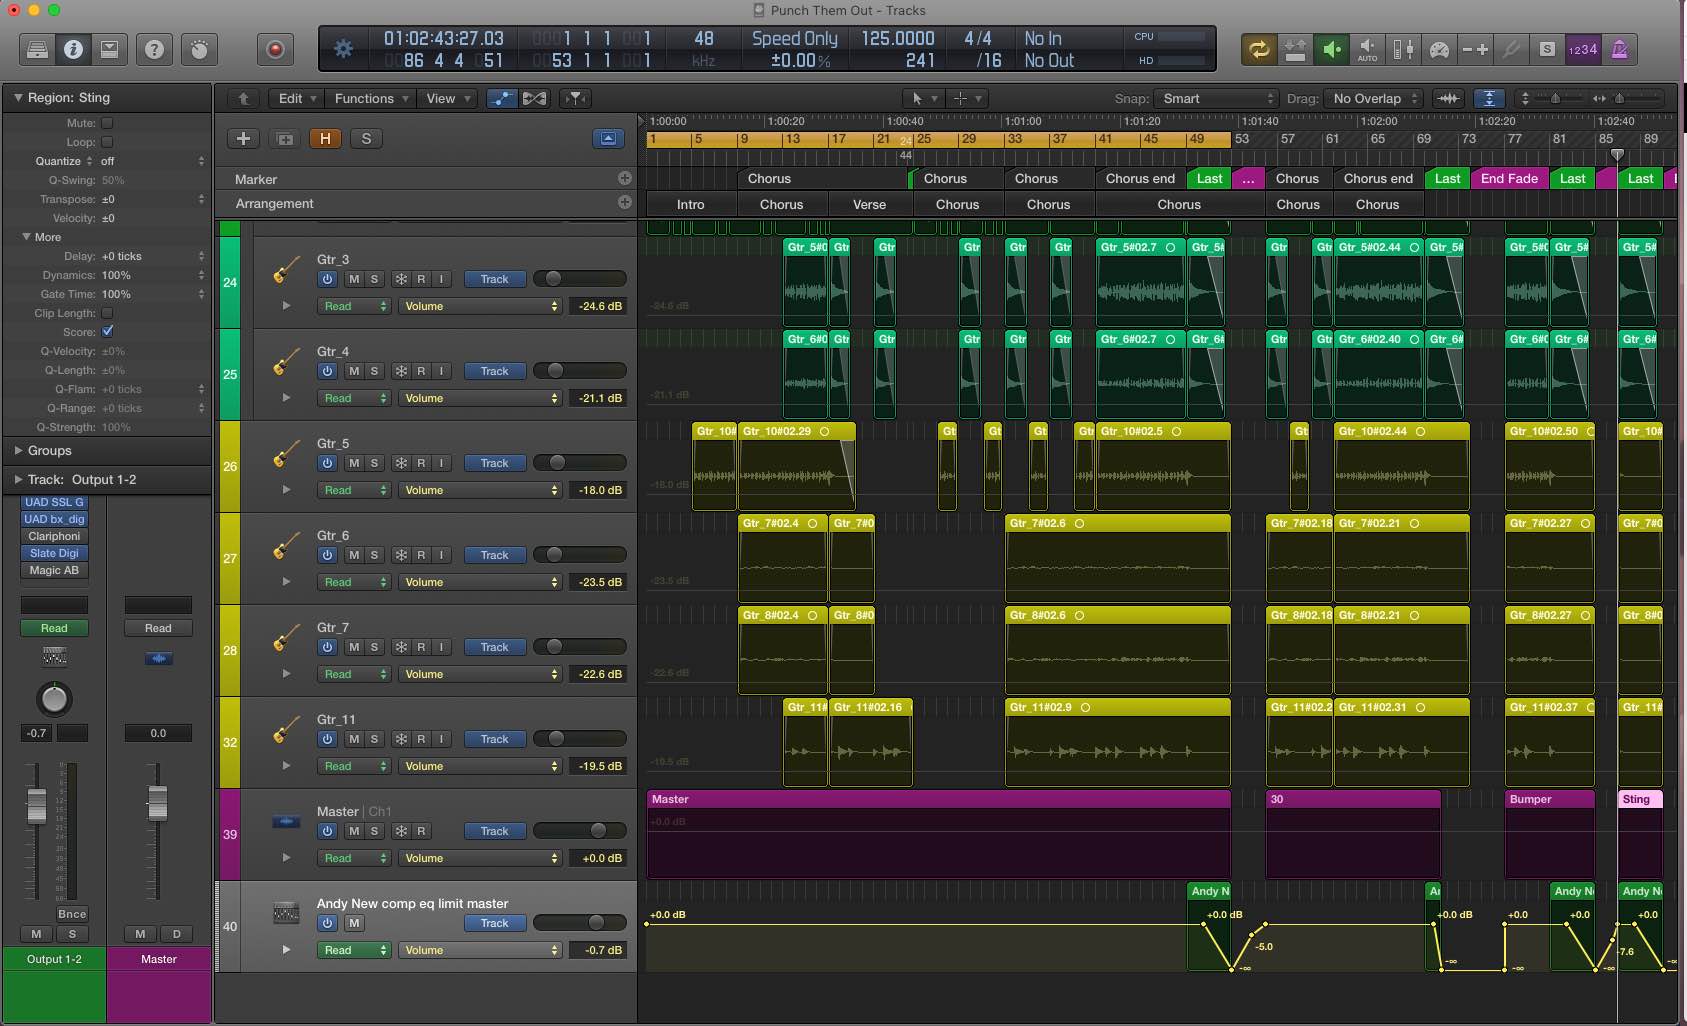This screenshot has width=1687, height=1026.
Task: Click the plus button on Marker track
Action: [625, 178]
